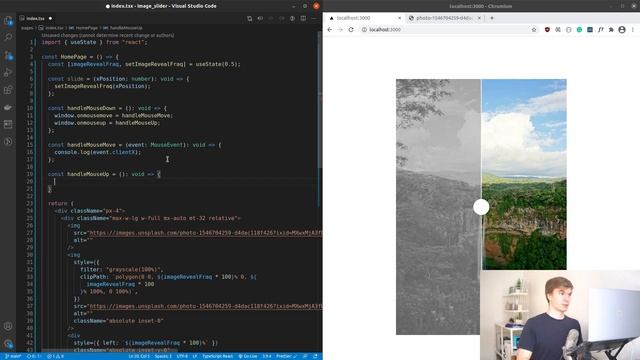
Task: Change indentation via Spaces status bar item
Action: [163, 356]
